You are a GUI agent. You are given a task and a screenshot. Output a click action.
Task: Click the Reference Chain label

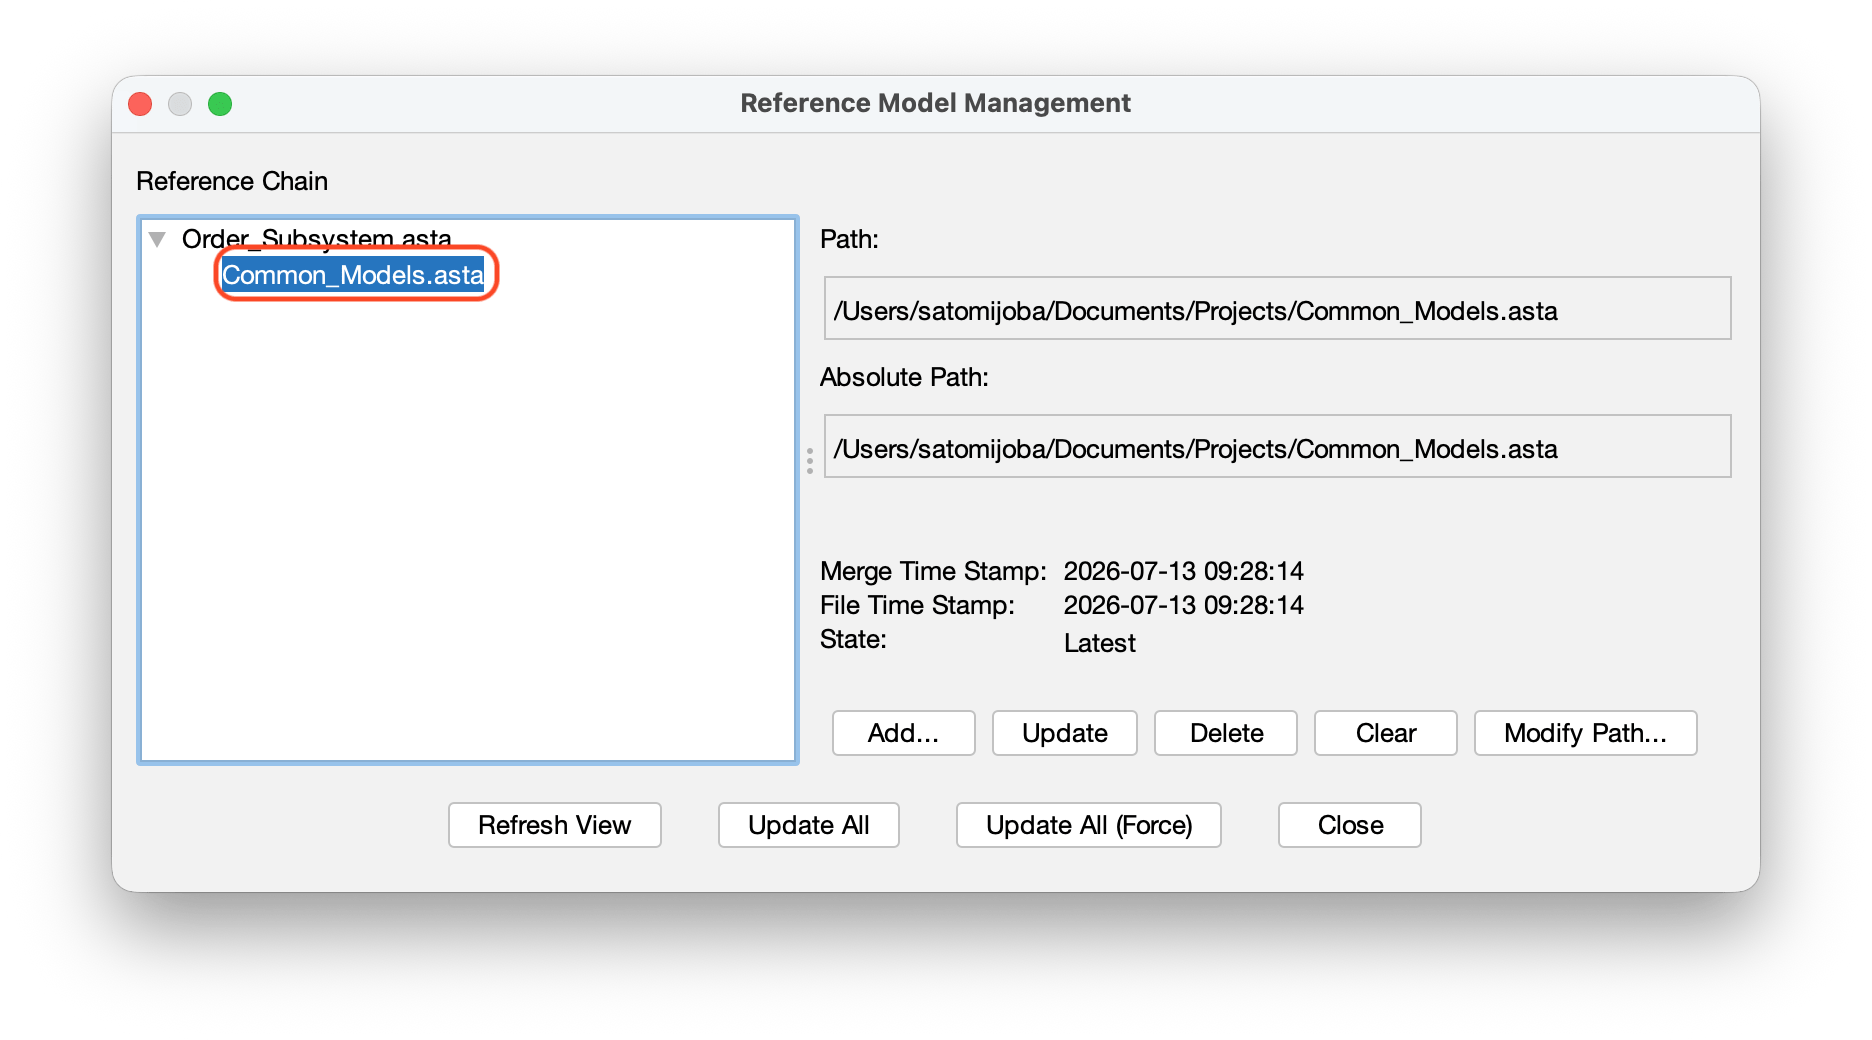pyautogui.click(x=232, y=181)
